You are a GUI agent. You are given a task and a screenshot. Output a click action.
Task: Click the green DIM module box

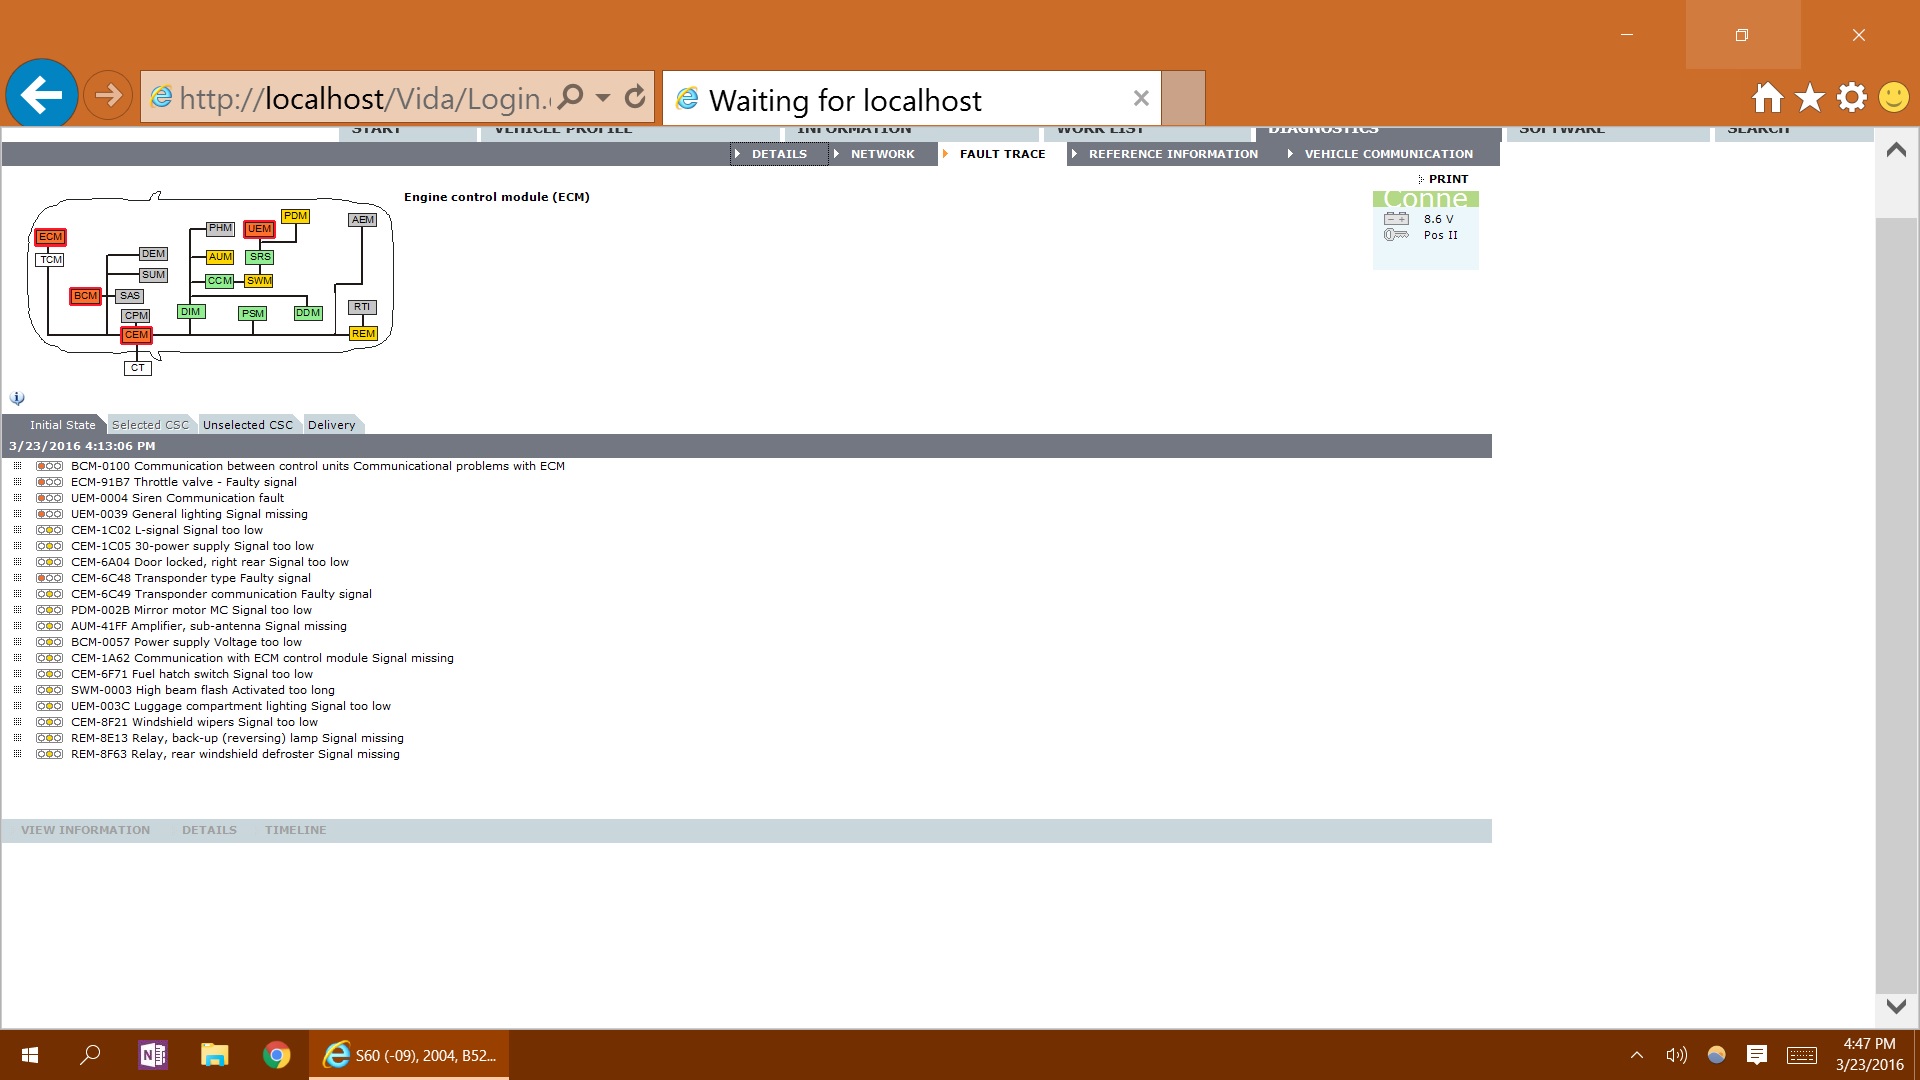190,312
